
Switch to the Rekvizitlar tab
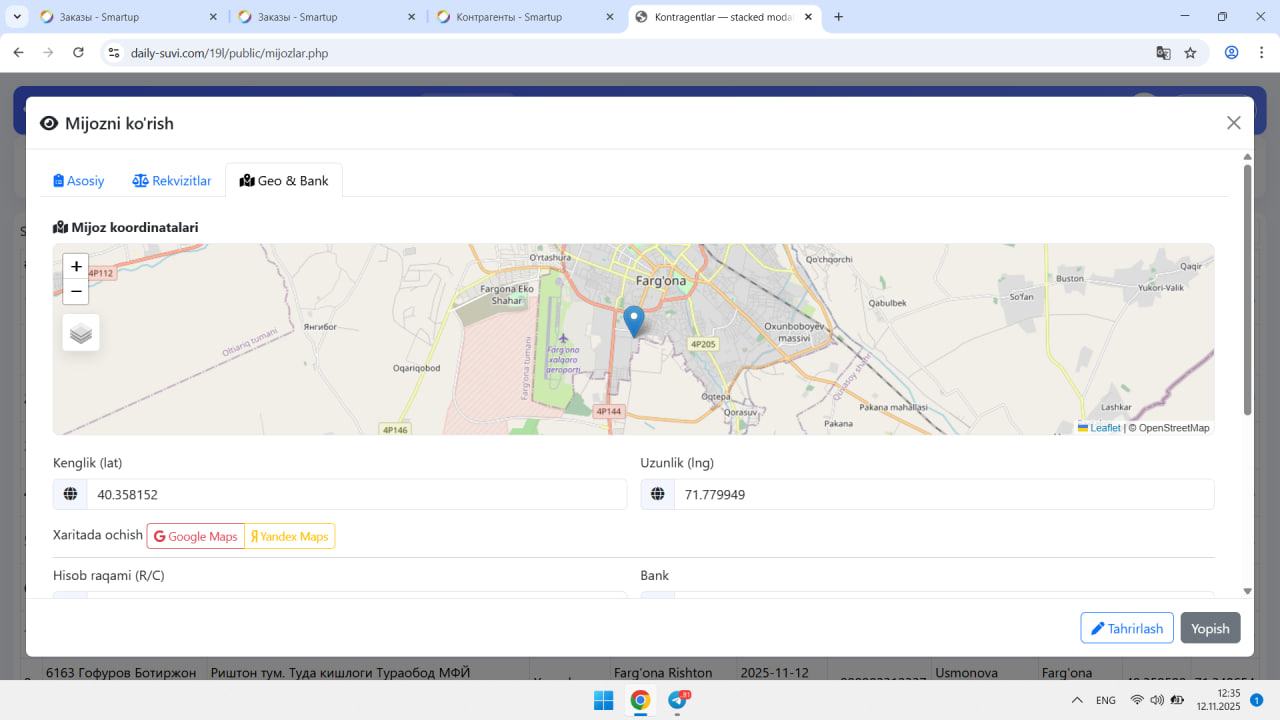(172, 181)
